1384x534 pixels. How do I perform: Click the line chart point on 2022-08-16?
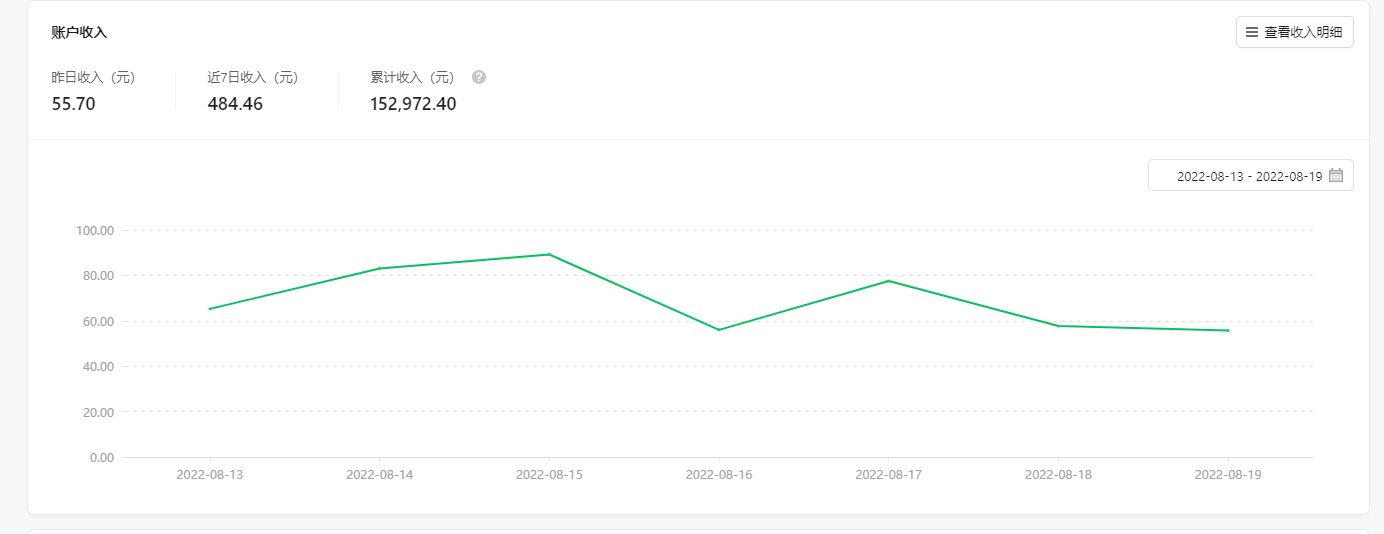tap(718, 330)
